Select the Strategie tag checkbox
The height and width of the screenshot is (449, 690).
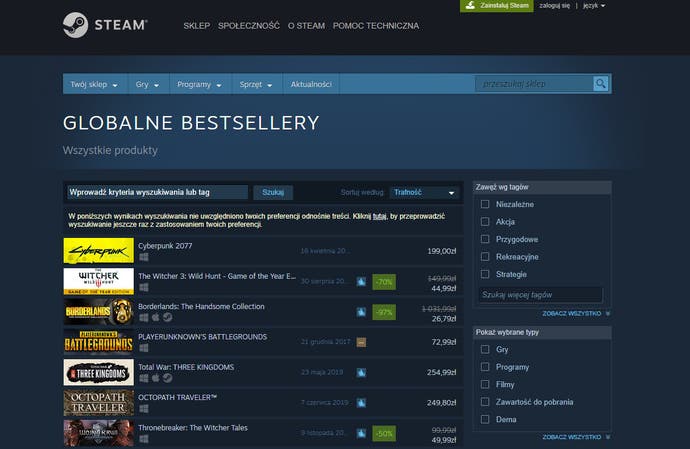[485, 274]
